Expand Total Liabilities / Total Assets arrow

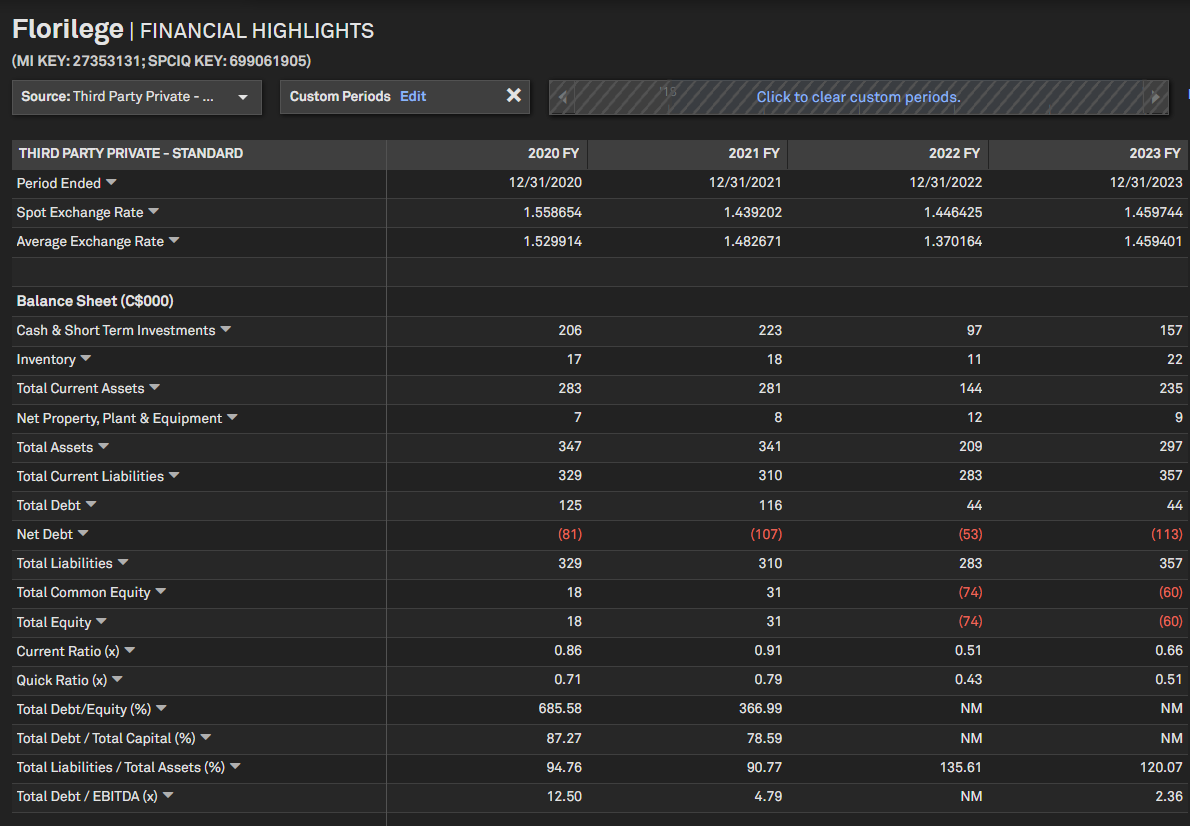tap(235, 767)
